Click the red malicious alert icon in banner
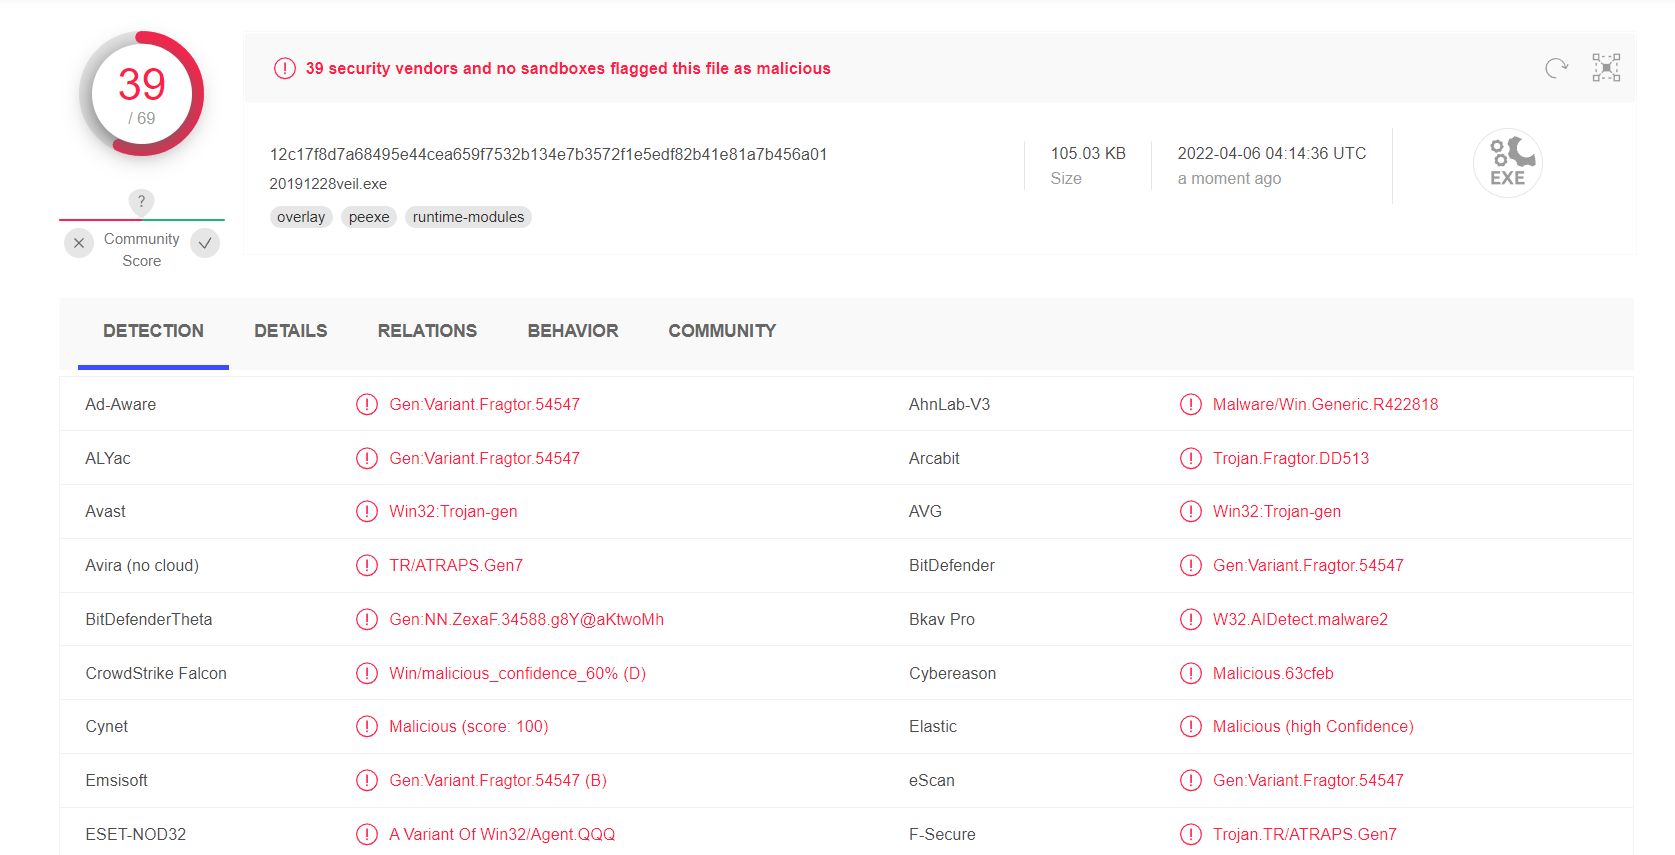 coord(285,68)
